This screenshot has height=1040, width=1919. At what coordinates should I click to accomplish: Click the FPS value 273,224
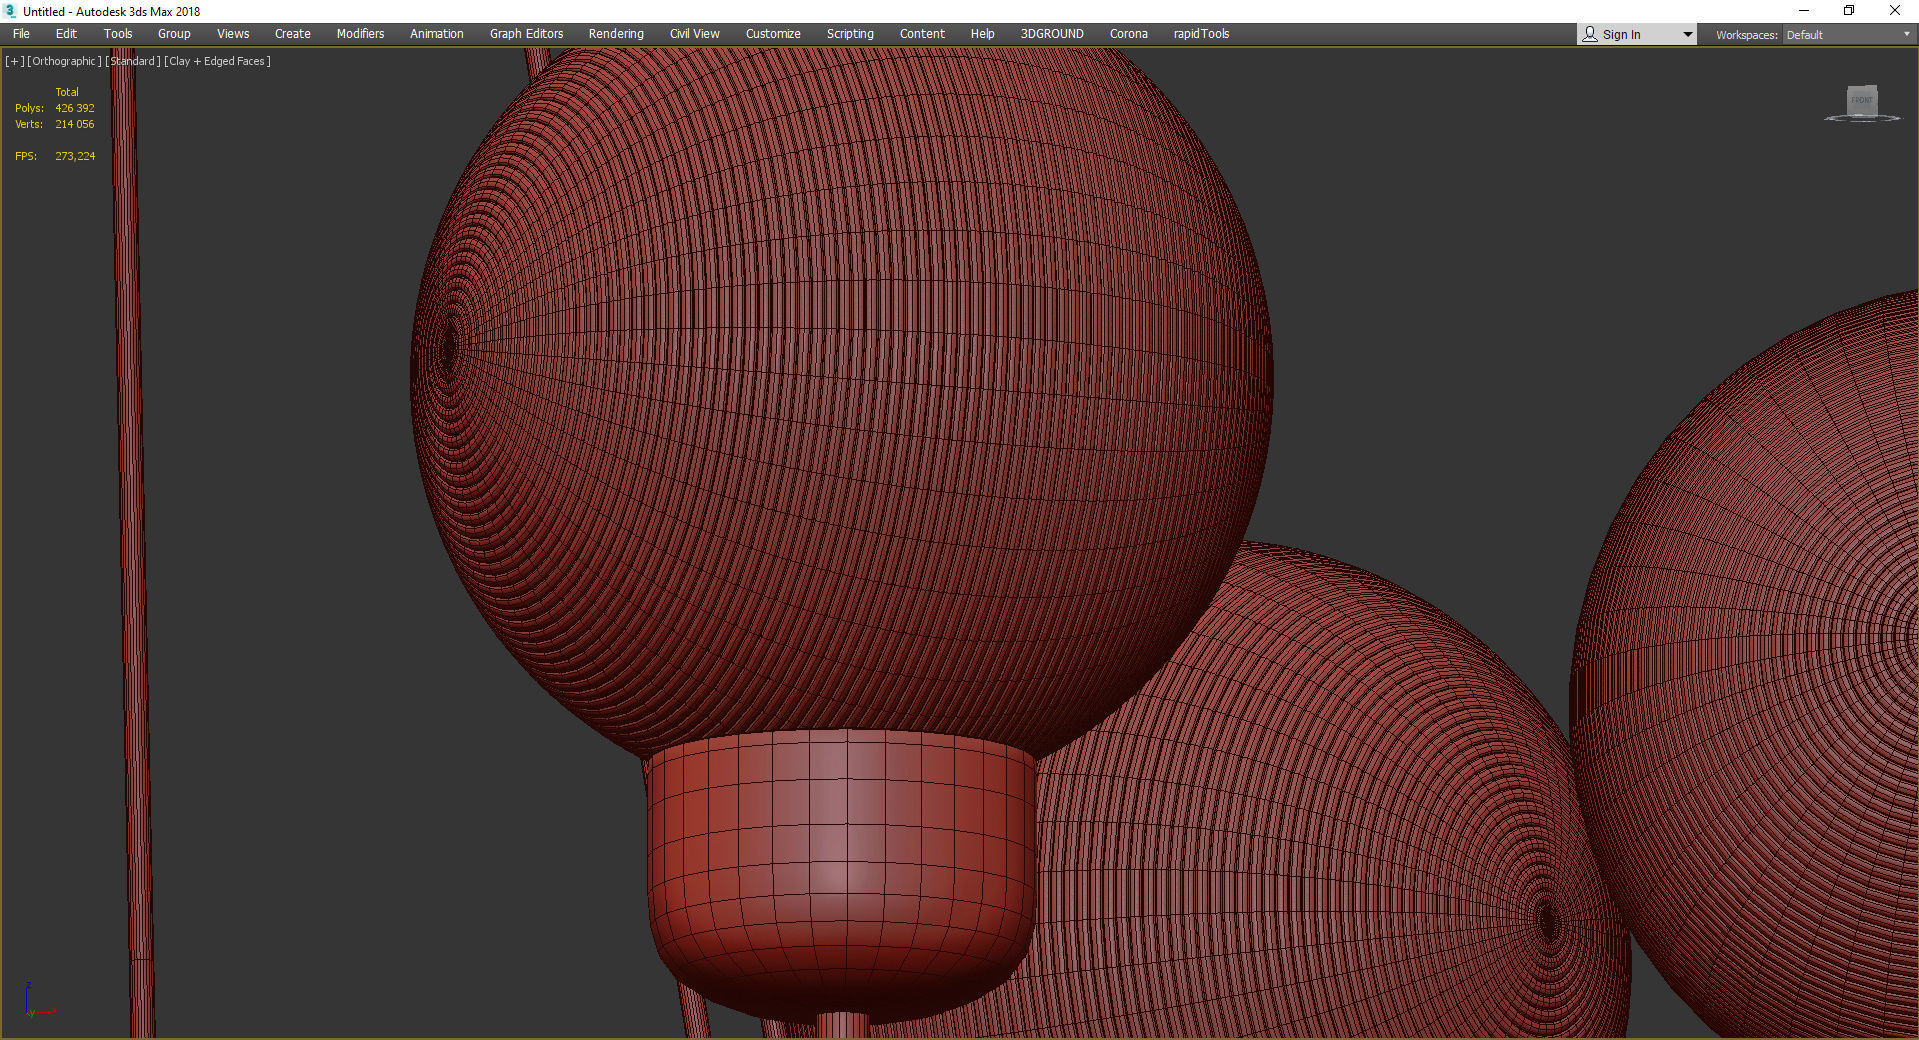(75, 156)
